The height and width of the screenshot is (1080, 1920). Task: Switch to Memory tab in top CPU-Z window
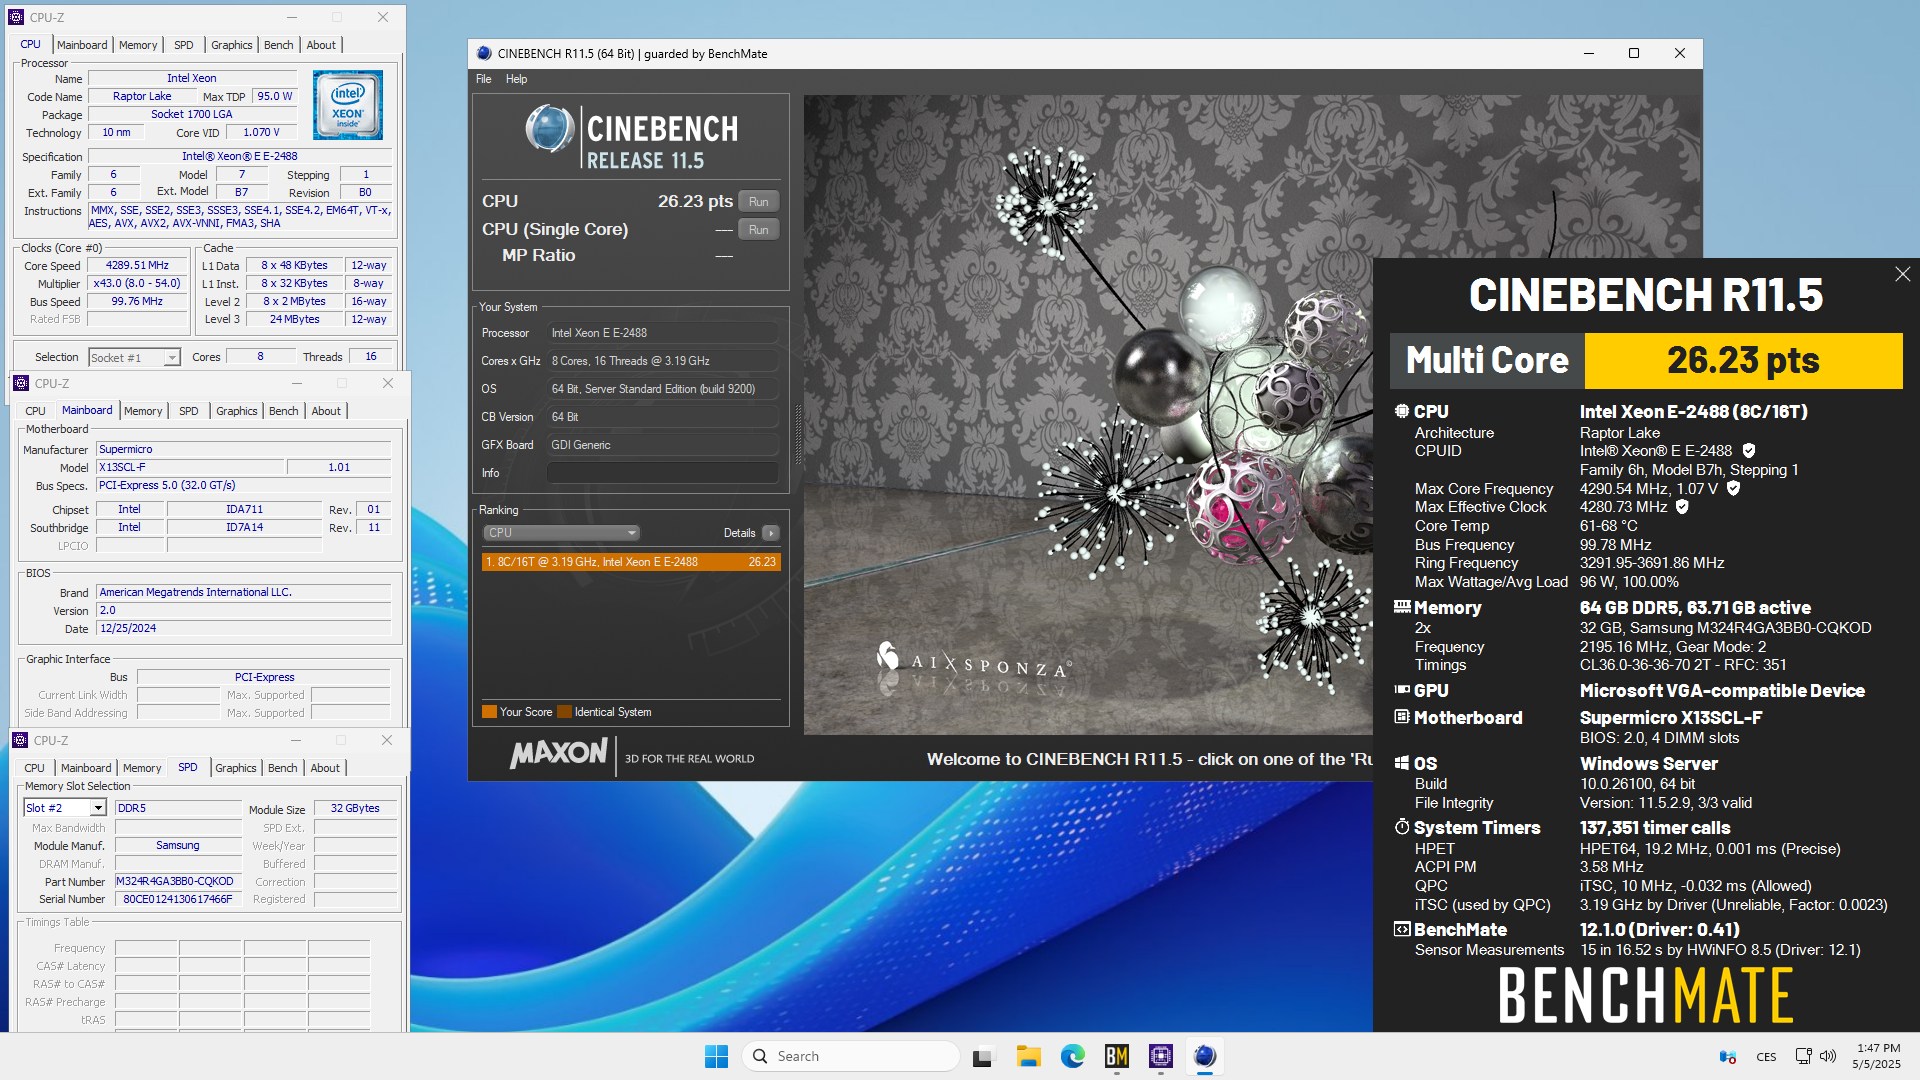138,45
